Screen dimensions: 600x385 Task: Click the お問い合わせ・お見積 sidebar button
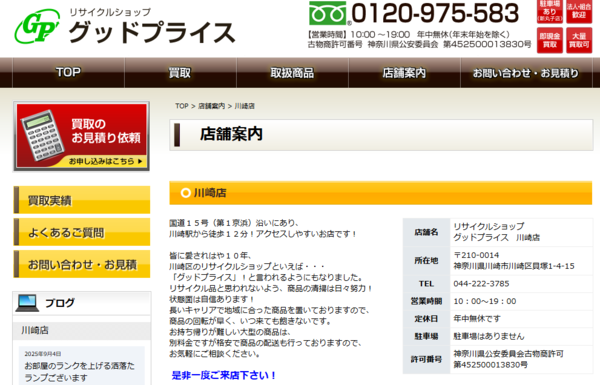(82, 264)
